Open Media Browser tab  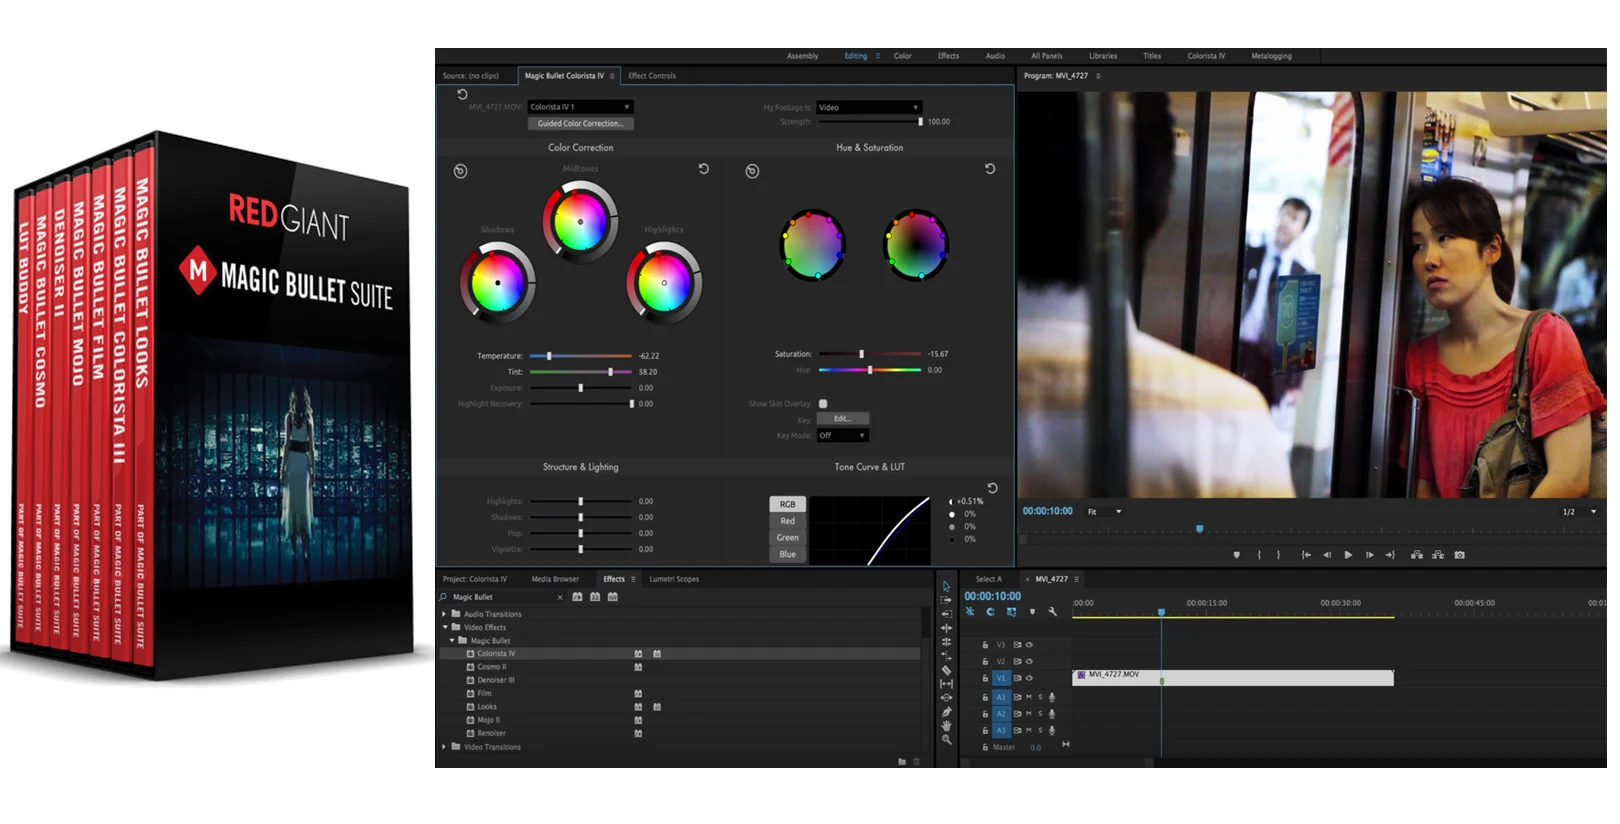coord(555,579)
